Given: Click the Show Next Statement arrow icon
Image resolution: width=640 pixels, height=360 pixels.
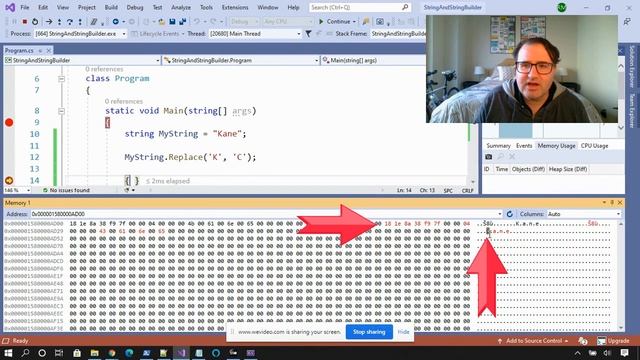Looking at the screenshot, I should (49, 22).
